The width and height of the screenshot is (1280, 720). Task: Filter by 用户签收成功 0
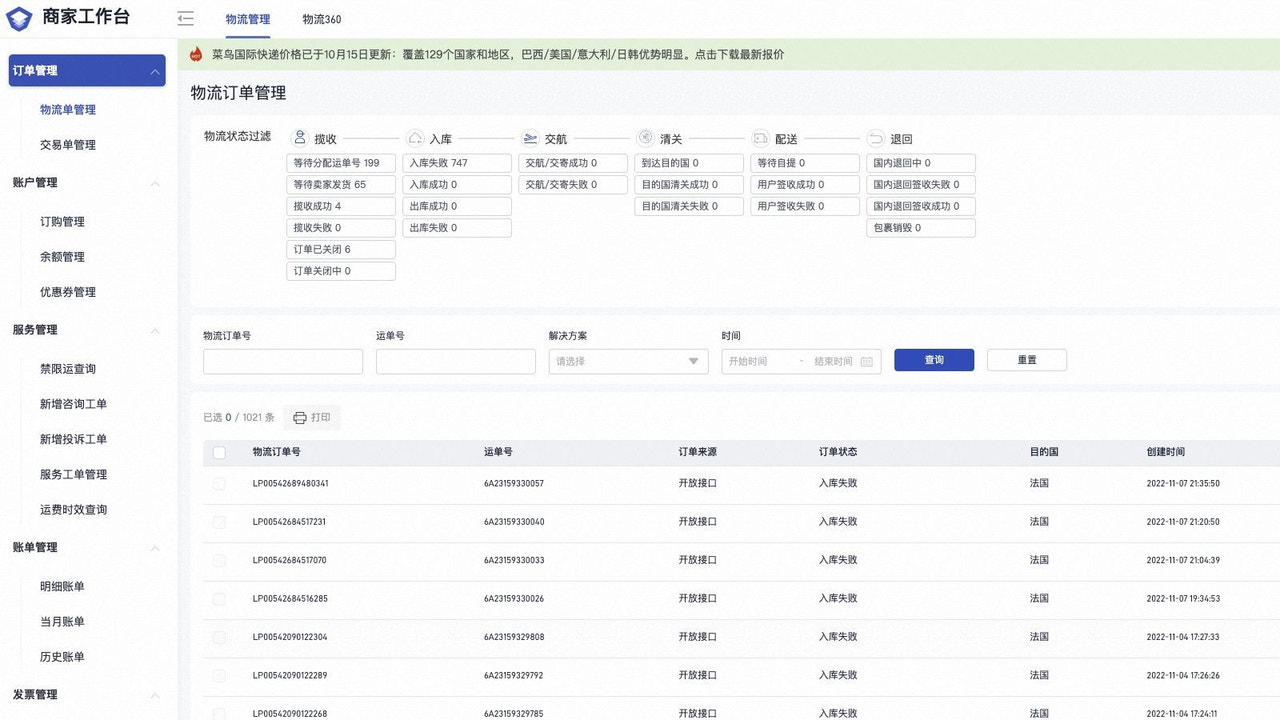tap(805, 185)
